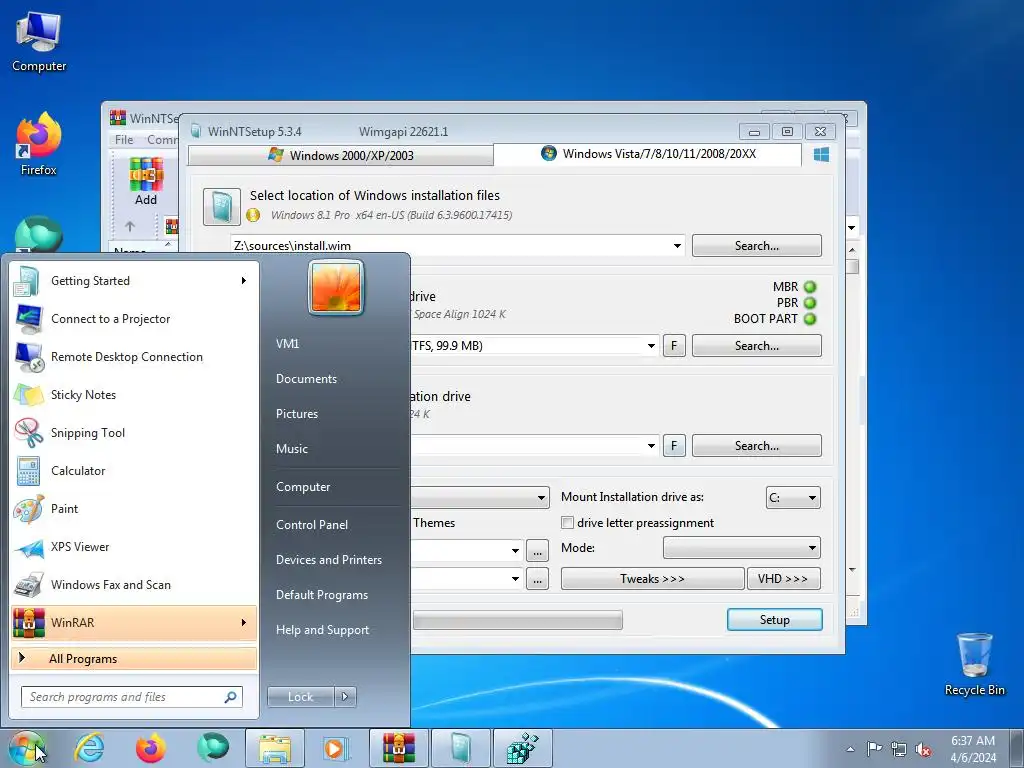Click Search for installation drive
The height and width of the screenshot is (768, 1024).
(756, 445)
